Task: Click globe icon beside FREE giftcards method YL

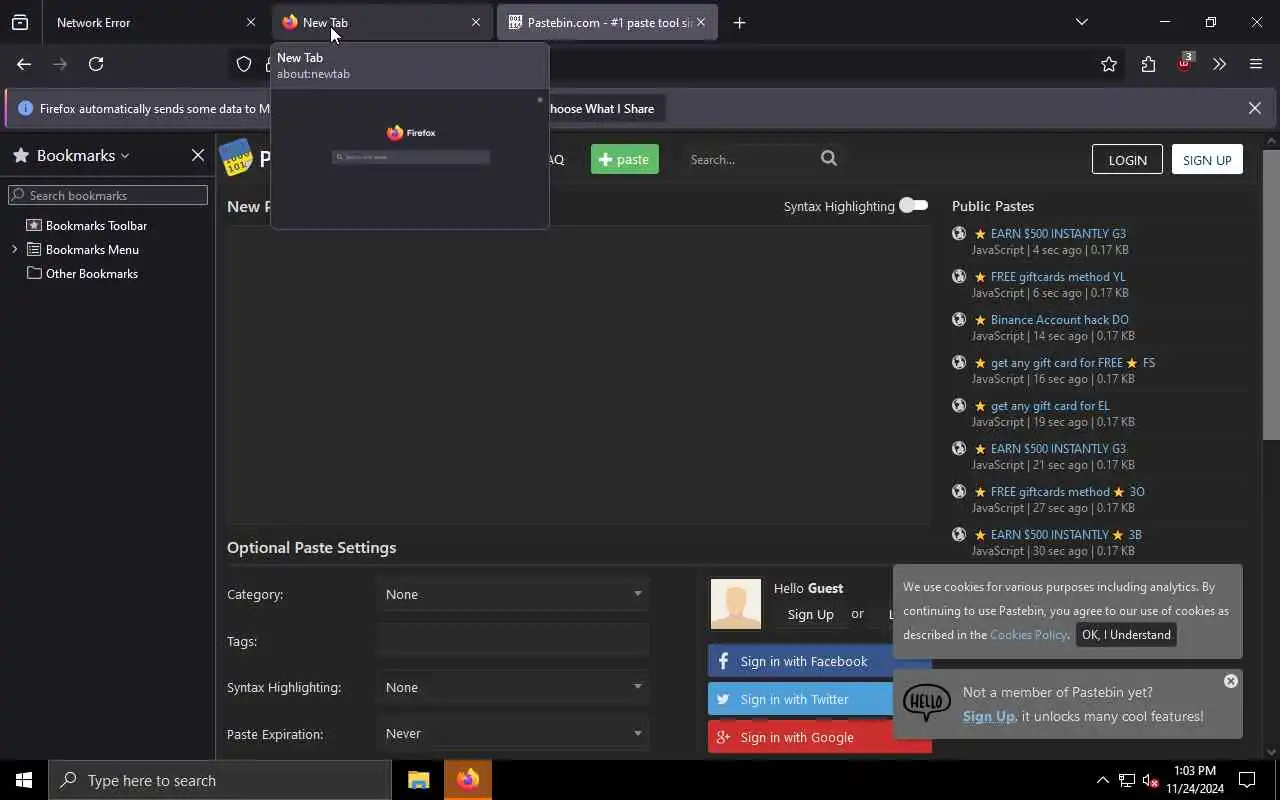Action: click(x=959, y=276)
